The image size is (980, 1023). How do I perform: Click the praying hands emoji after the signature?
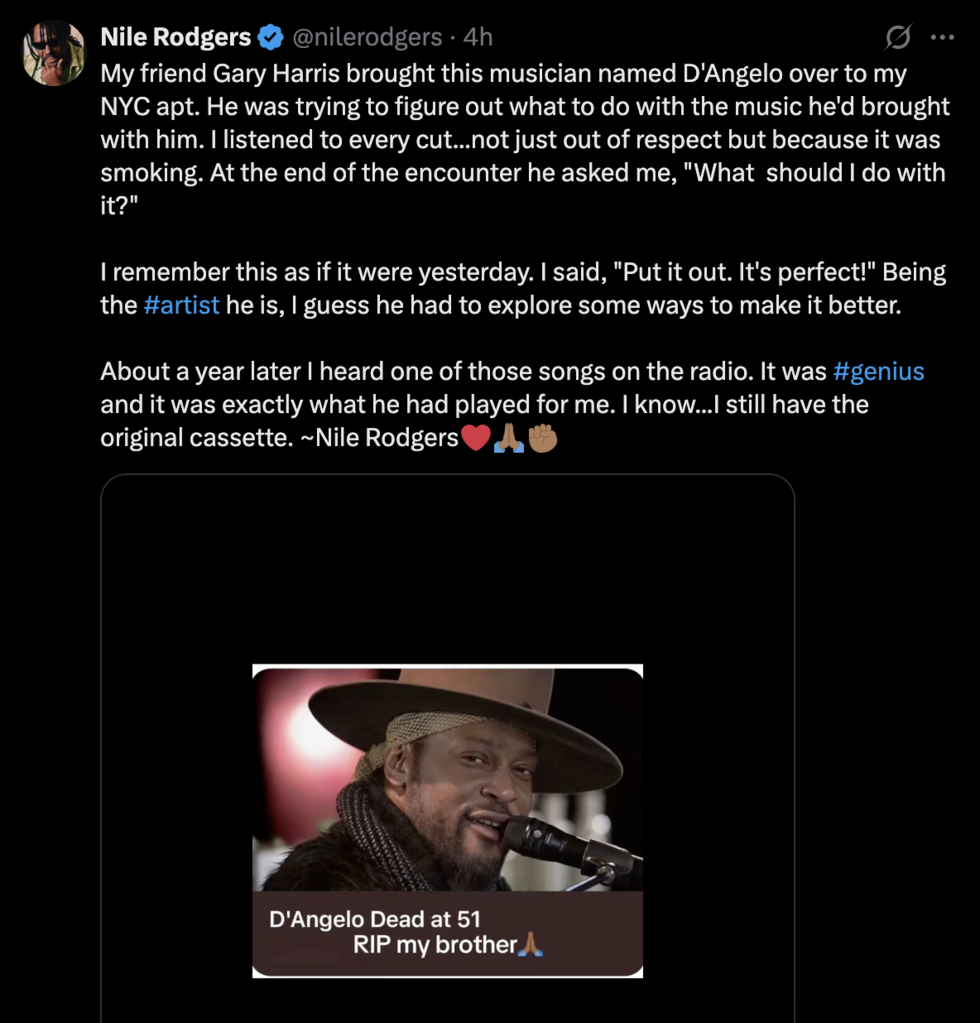[509, 438]
